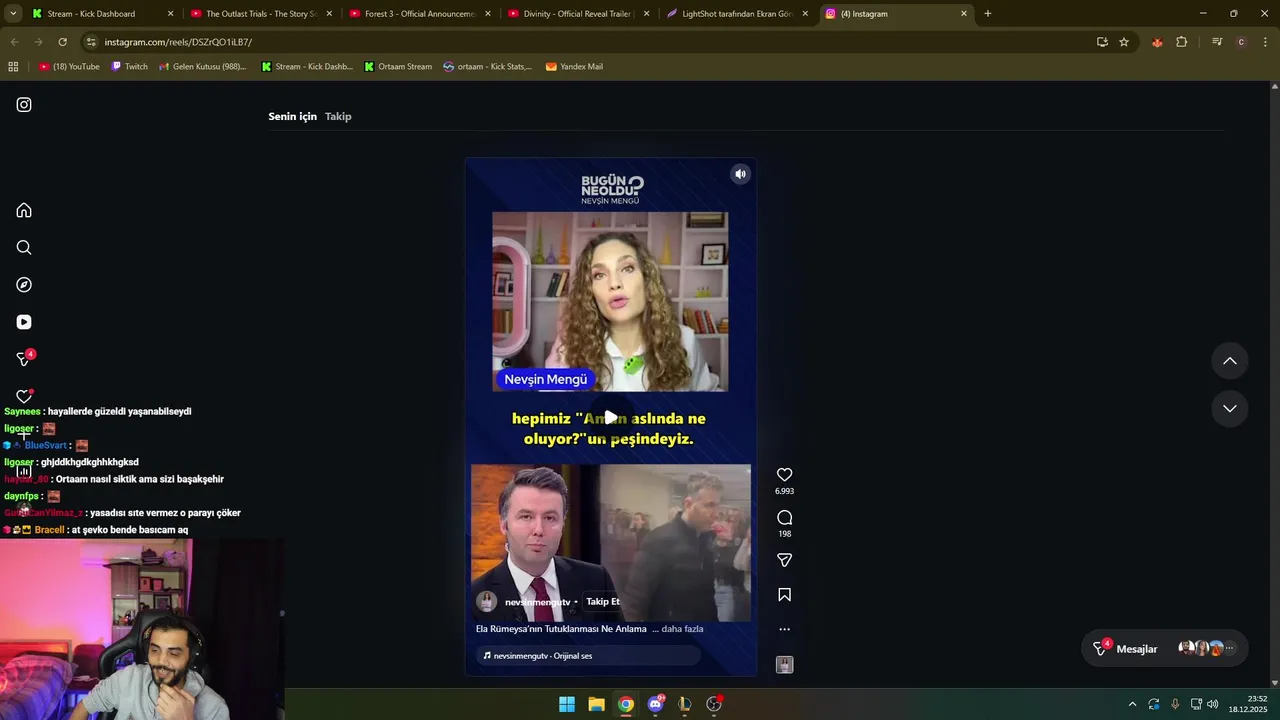Open Chrome from the taskbar

click(x=625, y=704)
